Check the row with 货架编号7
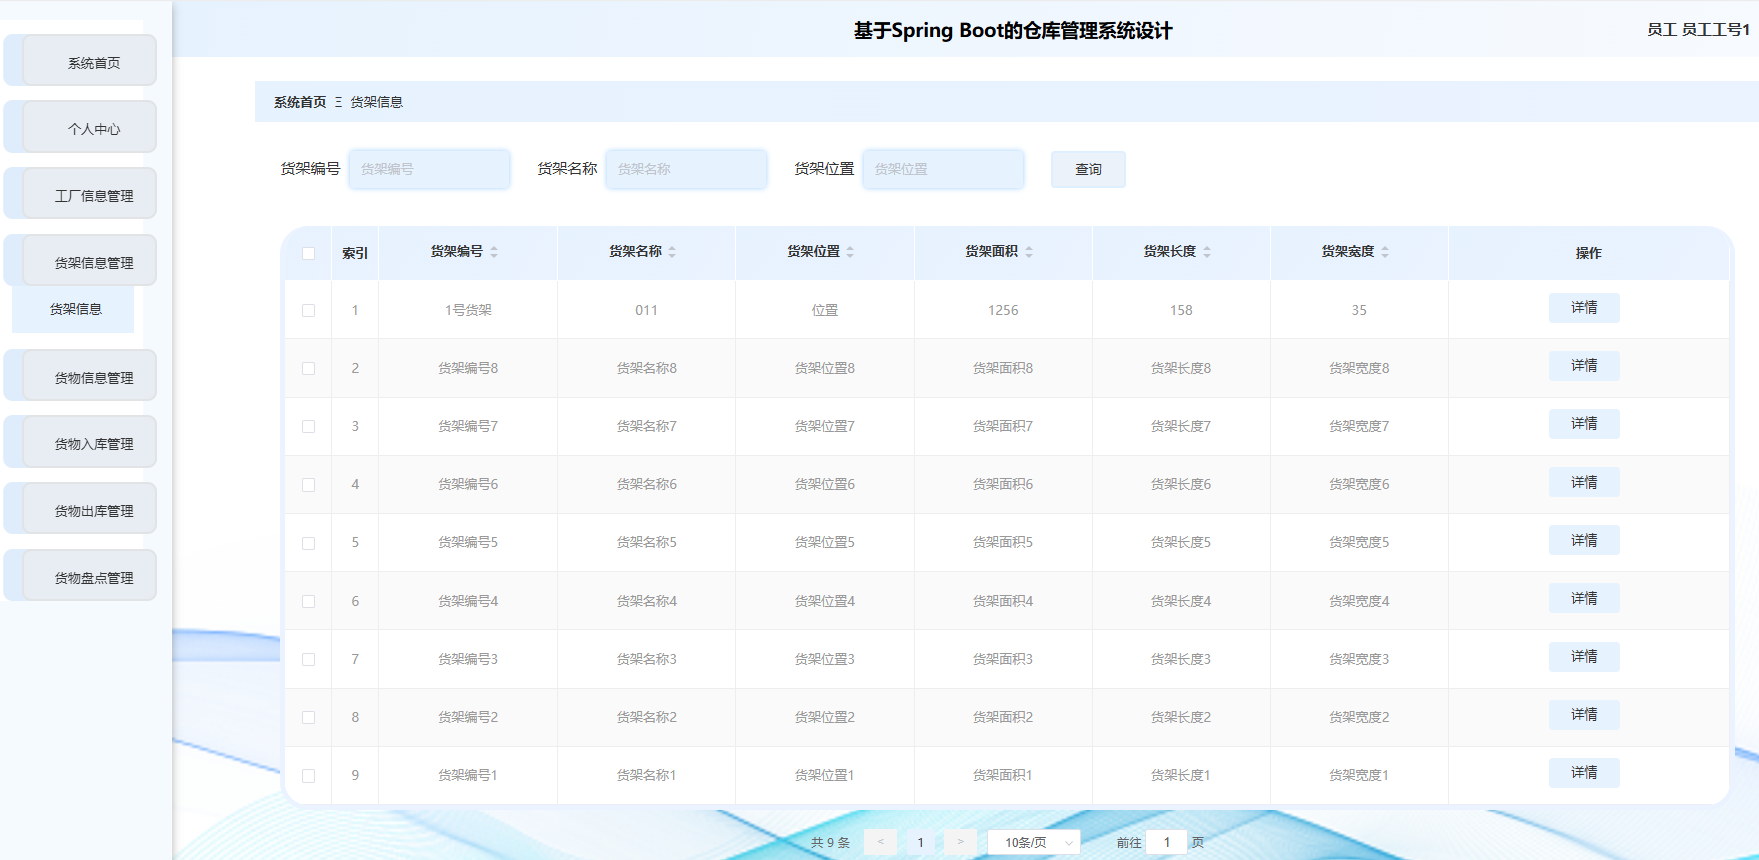 [308, 426]
